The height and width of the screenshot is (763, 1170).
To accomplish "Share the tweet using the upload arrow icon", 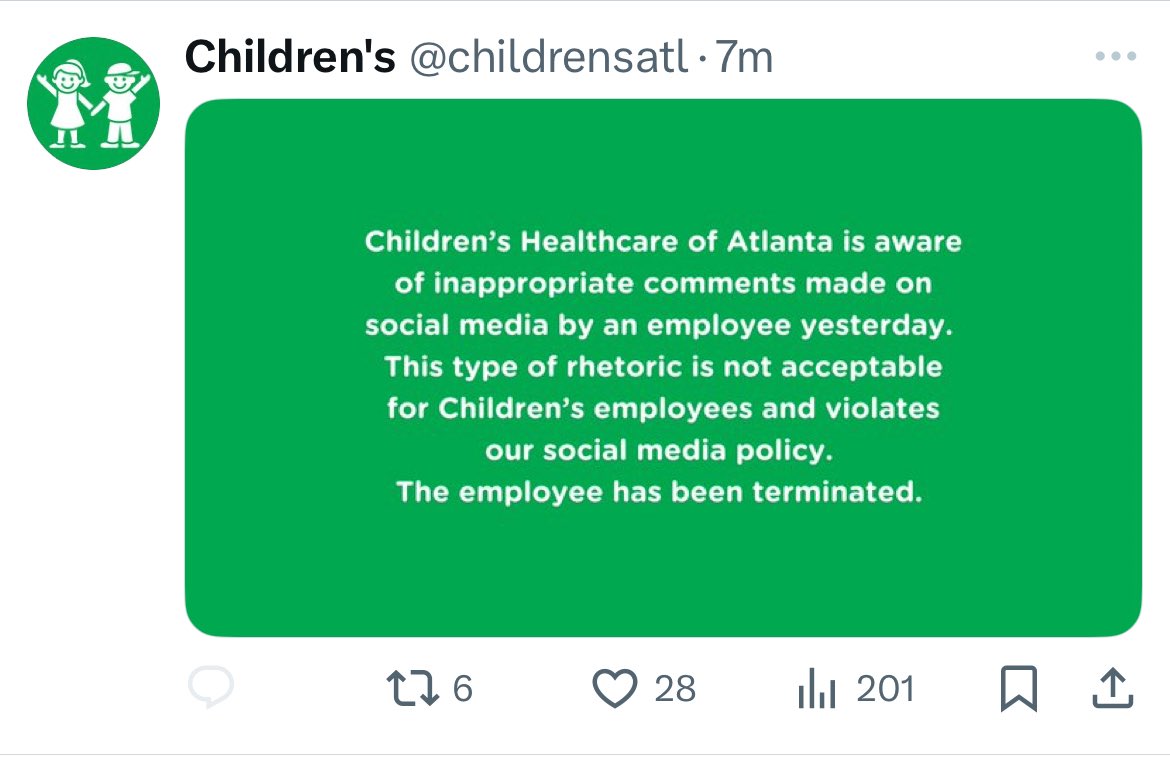I will click(1113, 688).
